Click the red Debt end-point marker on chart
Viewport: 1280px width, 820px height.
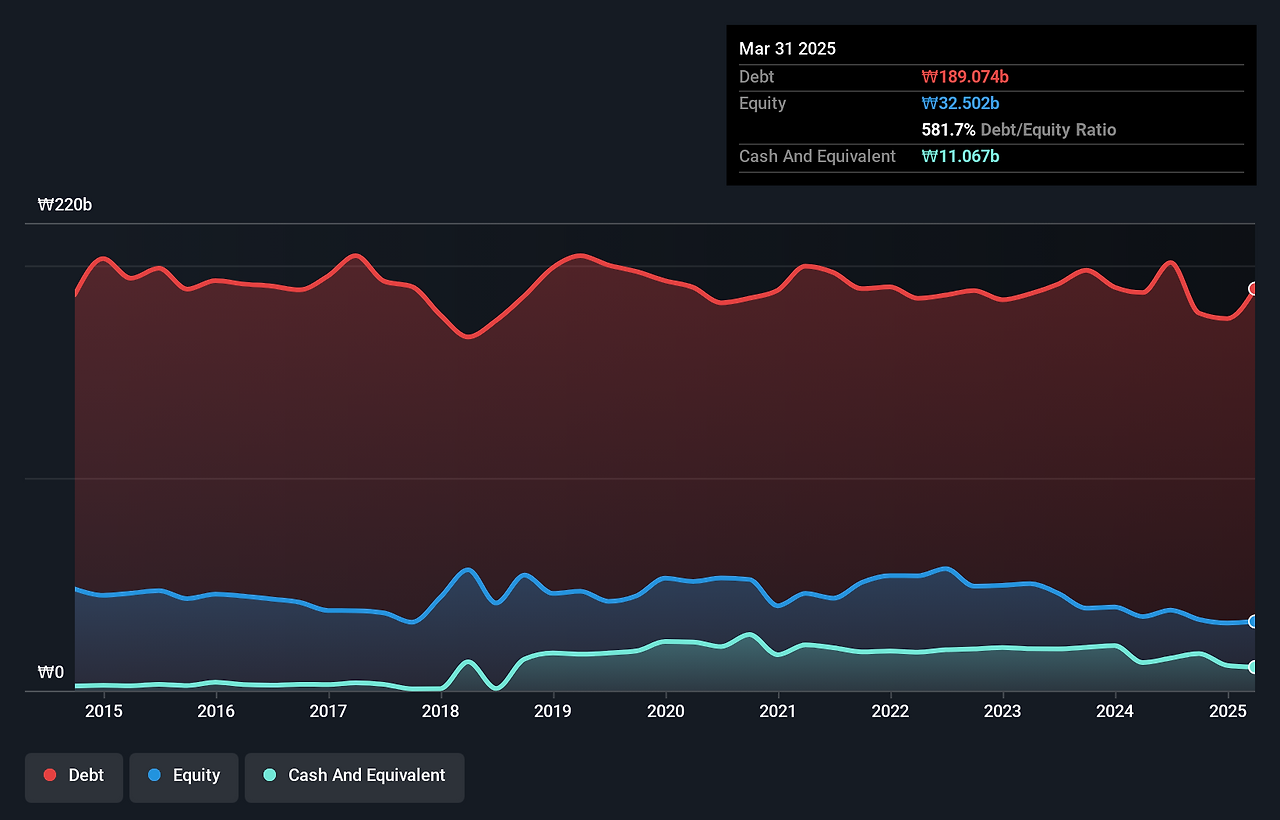(x=1253, y=289)
